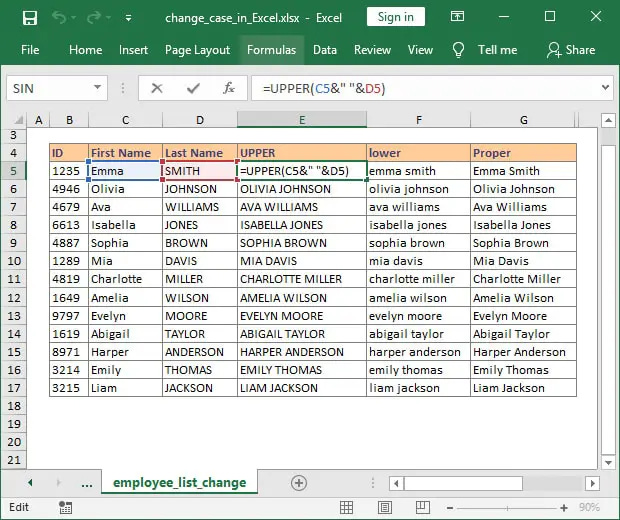This screenshot has height=520, width=620.
Task: Switch to the Insert tab
Action: coord(133,50)
